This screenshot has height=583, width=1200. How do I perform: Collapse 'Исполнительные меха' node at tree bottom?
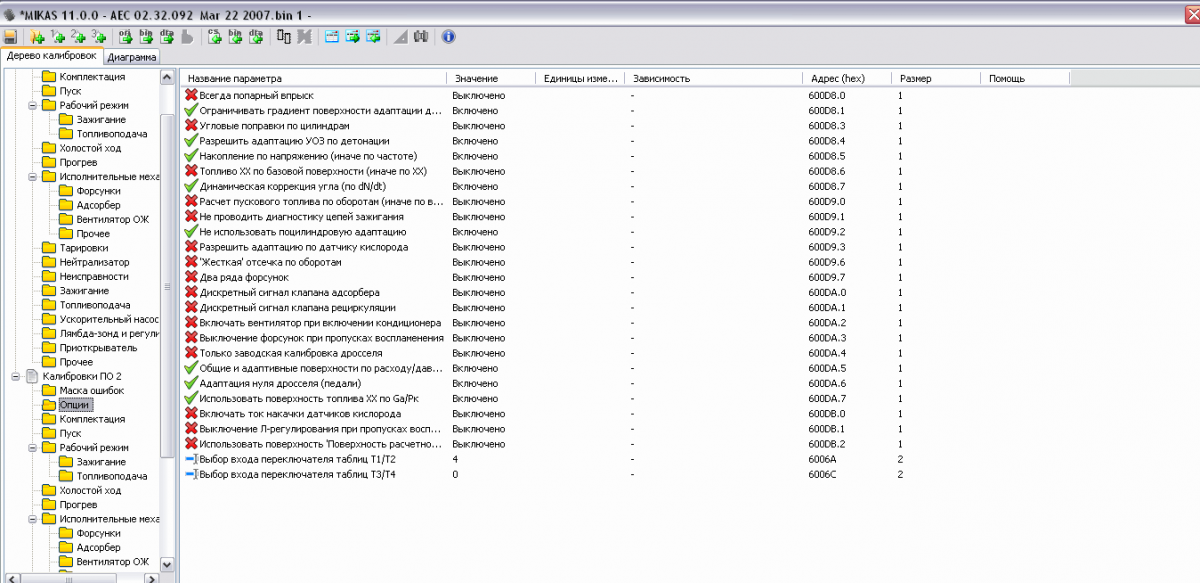(32, 519)
